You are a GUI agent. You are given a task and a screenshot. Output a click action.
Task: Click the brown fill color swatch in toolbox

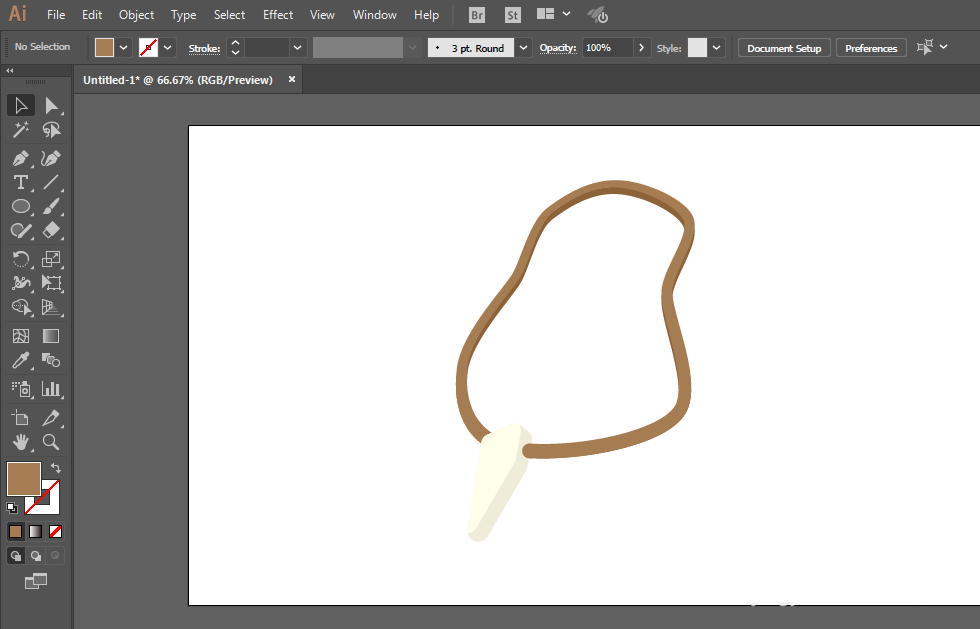coord(24,479)
